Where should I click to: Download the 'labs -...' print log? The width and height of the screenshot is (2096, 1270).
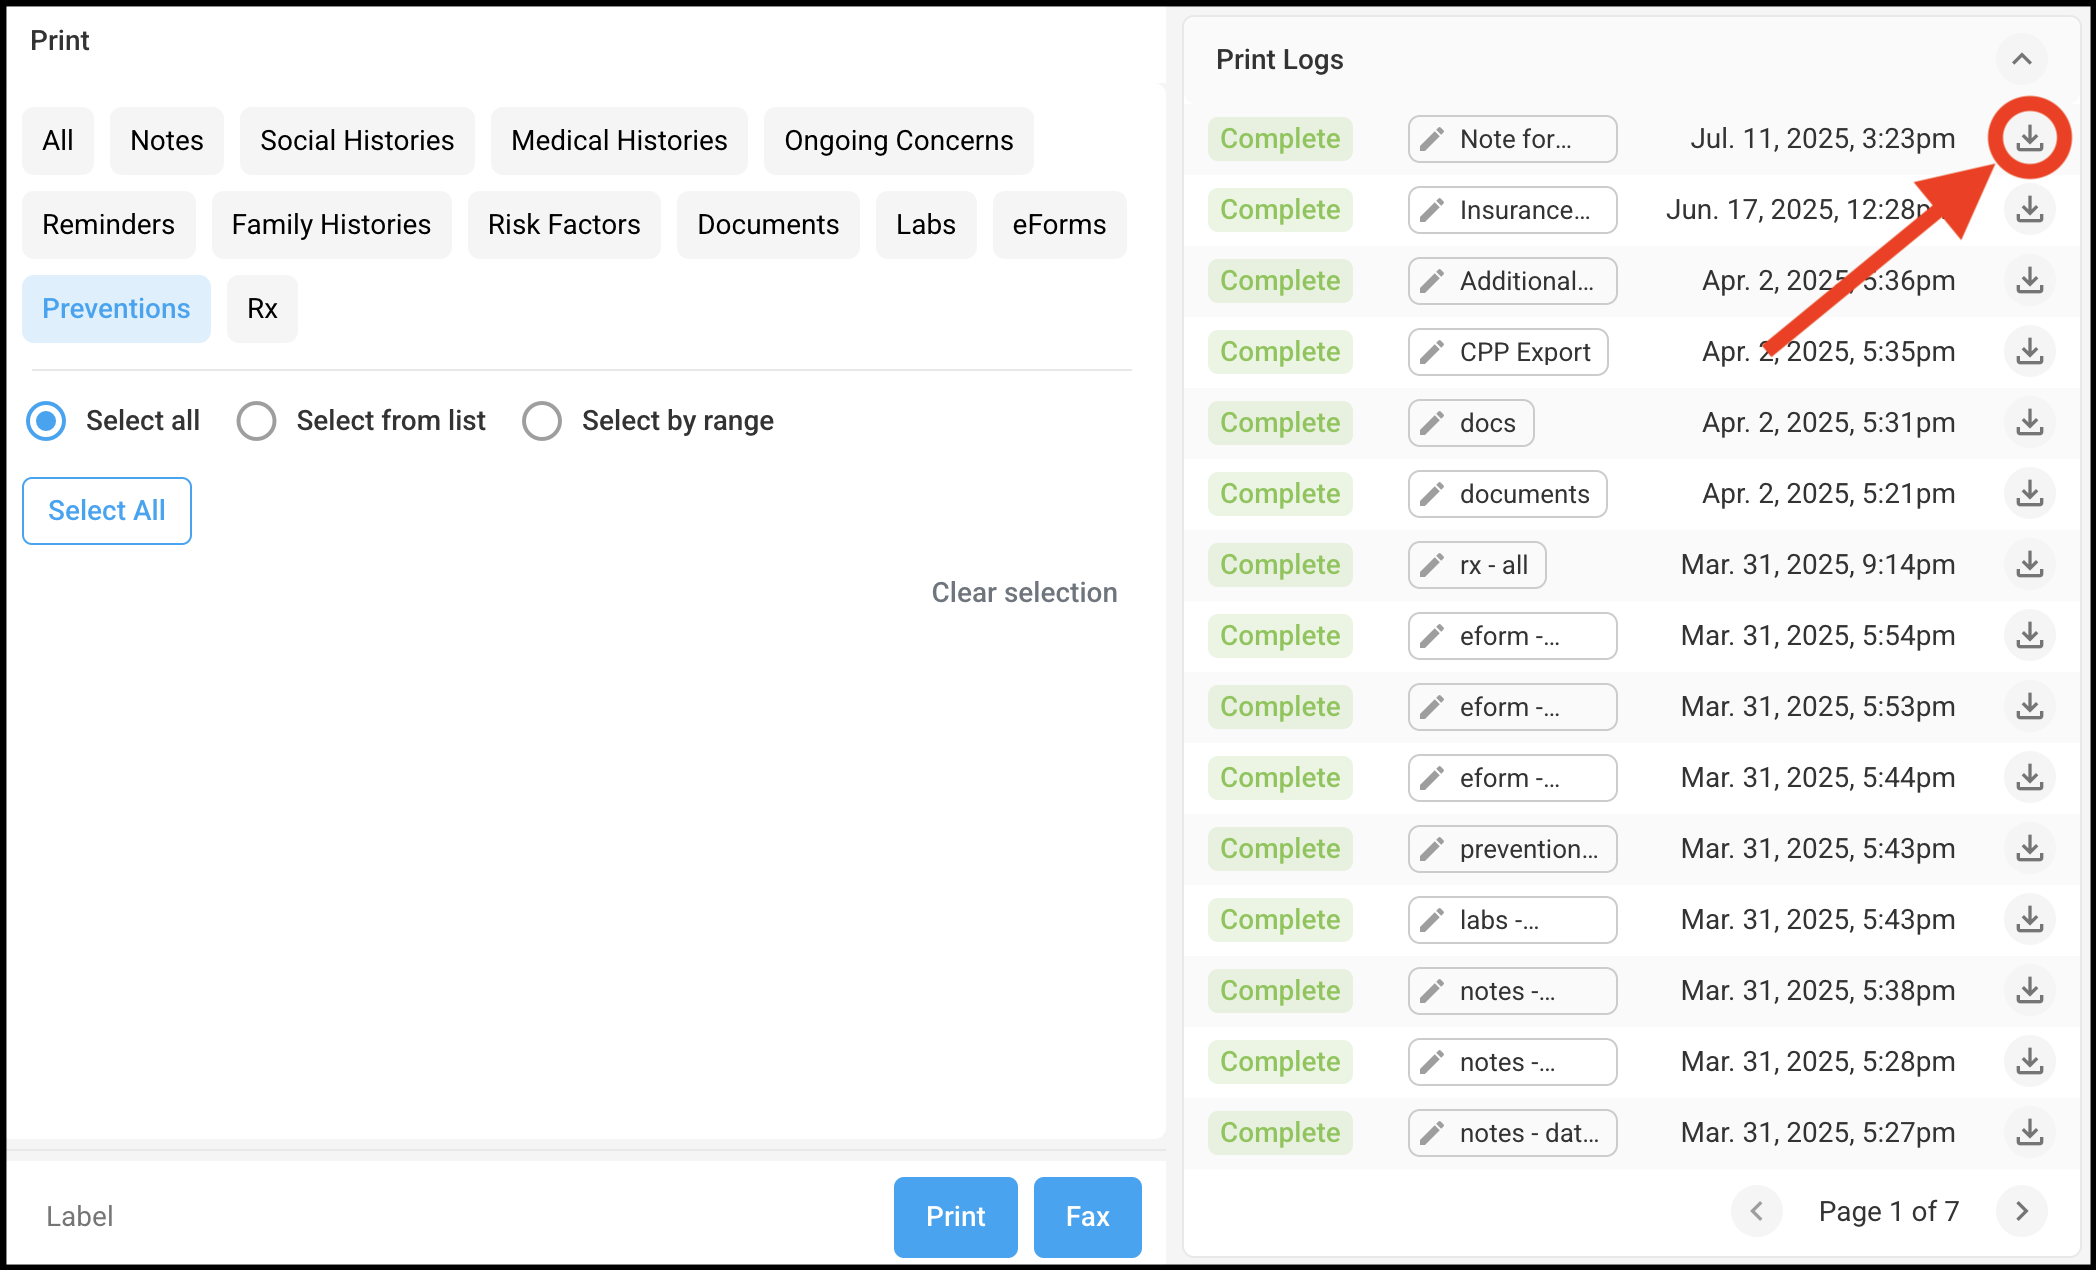pos(2029,920)
